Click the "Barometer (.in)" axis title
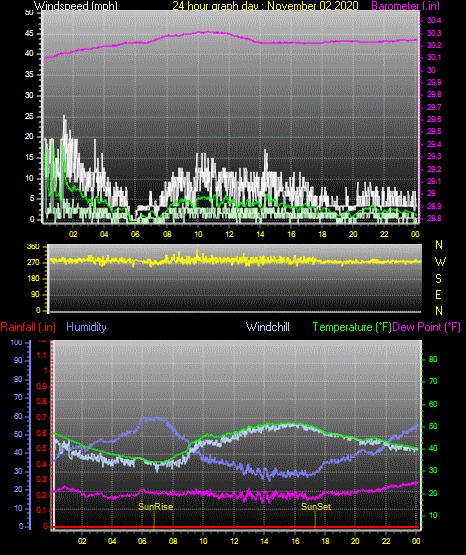The width and height of the screenshot is (466, 555). [x=405, y=6]
